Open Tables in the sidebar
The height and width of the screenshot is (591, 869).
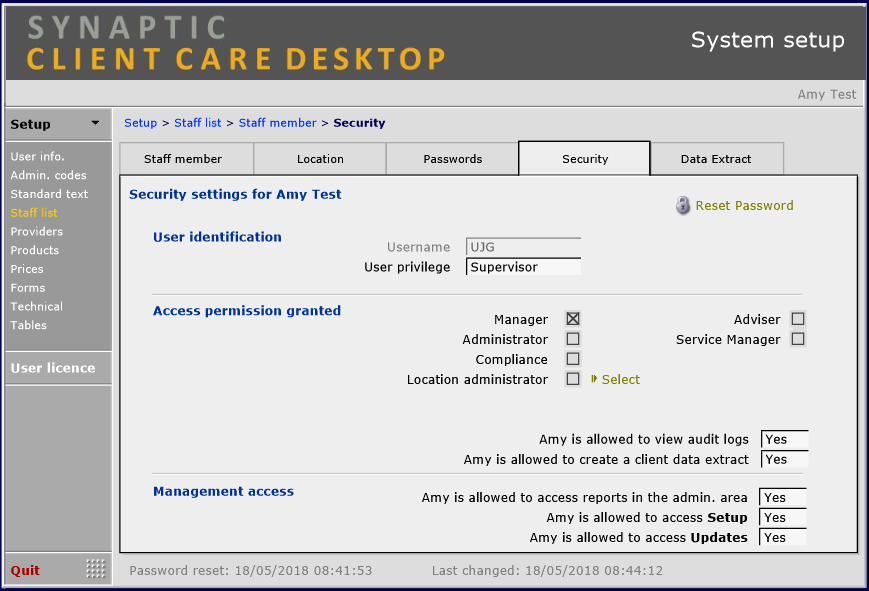coord(28,325)
